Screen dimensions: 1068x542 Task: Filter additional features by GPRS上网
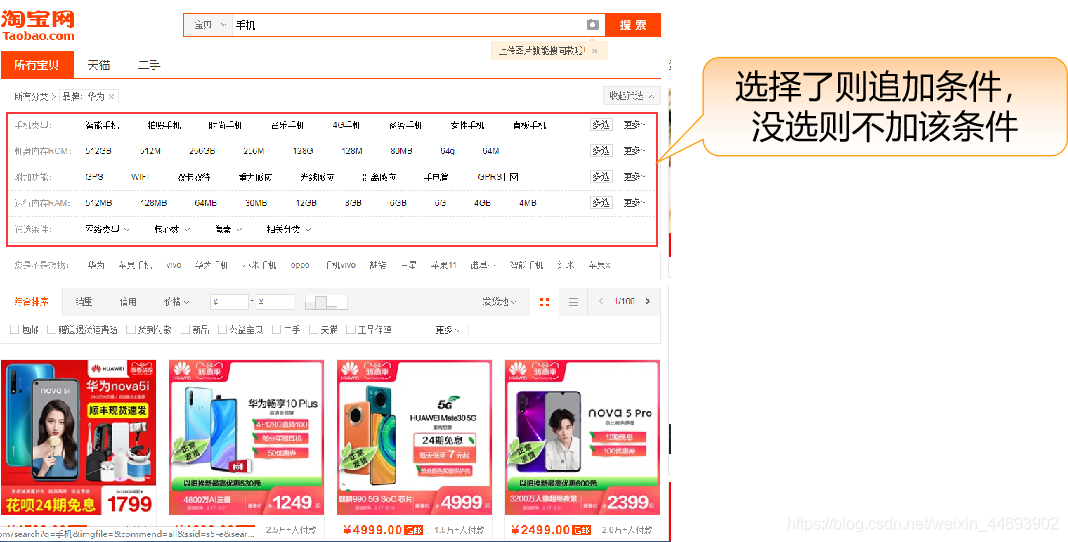pos(498,177)
